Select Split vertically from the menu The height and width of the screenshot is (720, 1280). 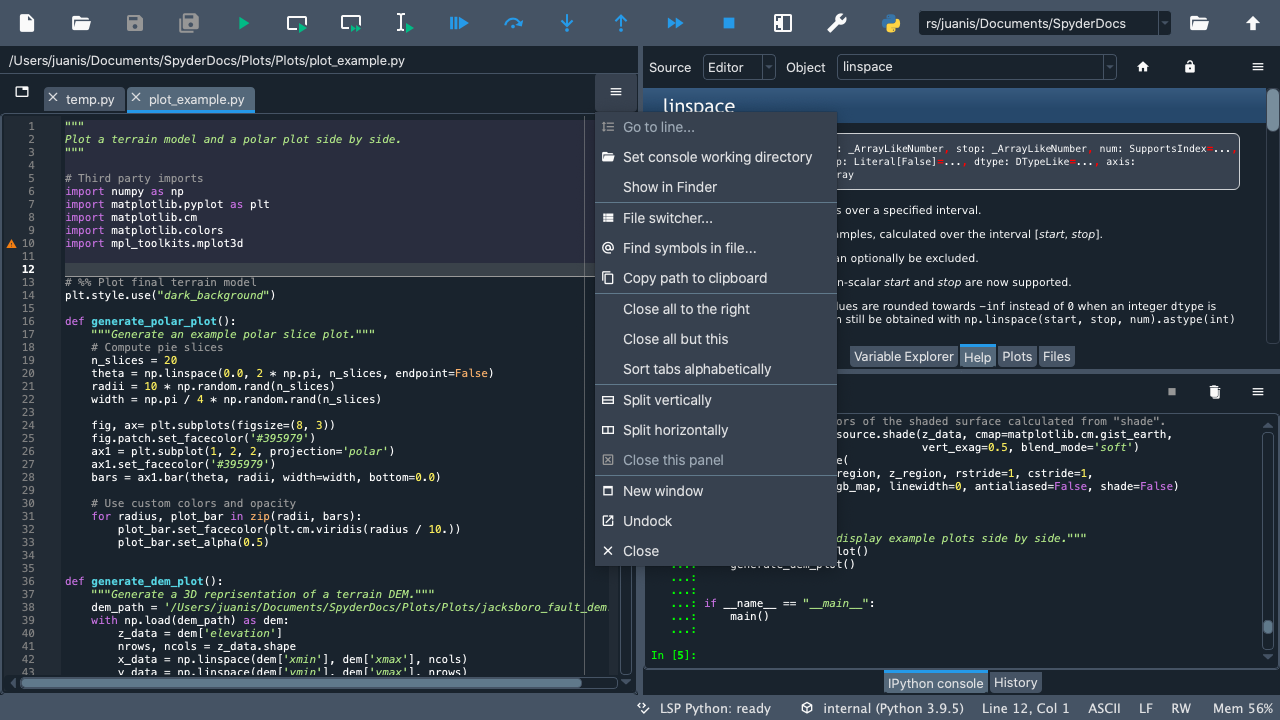coord(667,400)
